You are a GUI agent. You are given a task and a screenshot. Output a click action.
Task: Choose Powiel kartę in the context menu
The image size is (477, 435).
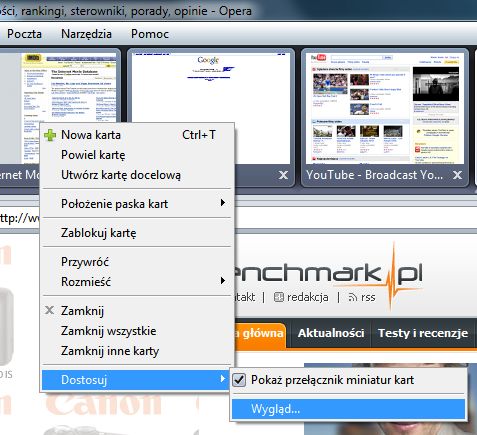137,155
